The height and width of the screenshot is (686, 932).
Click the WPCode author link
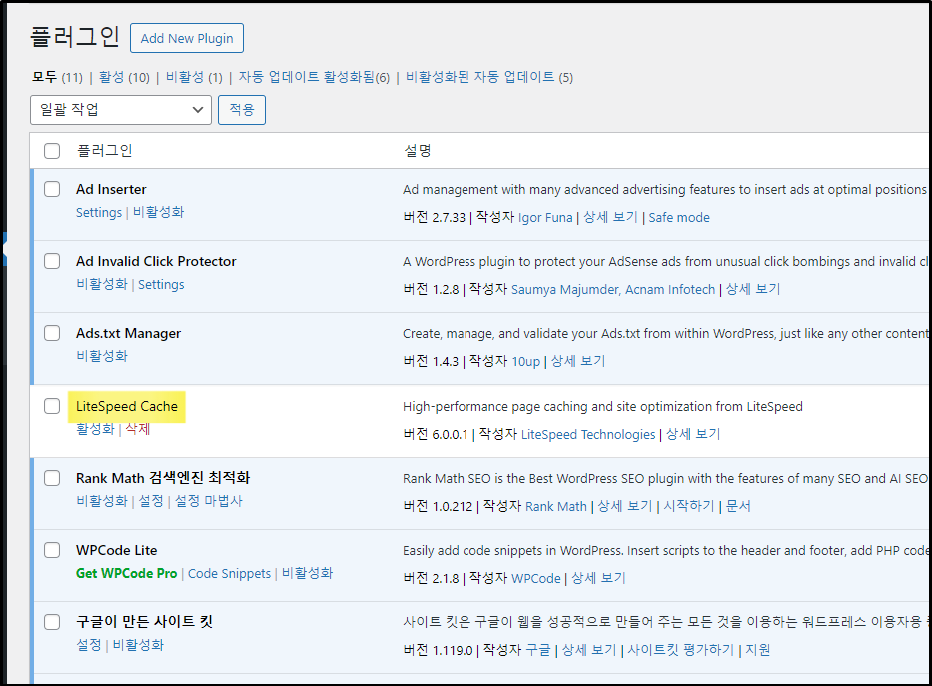536,578
